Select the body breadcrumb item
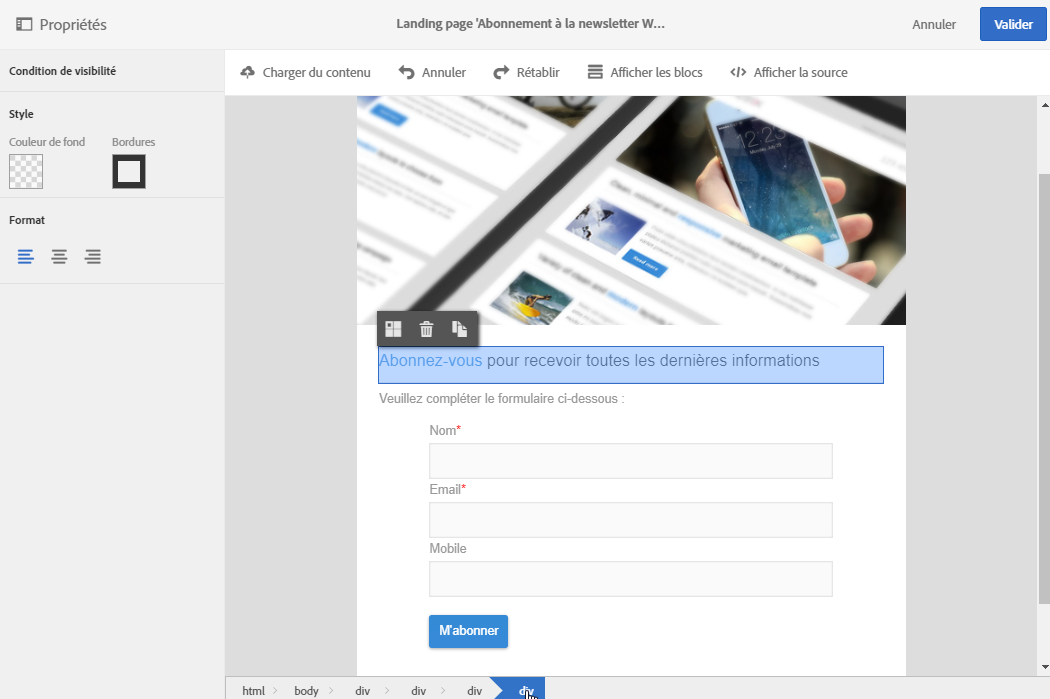Viewport: 1050px width, 699px height. [306, 690]
